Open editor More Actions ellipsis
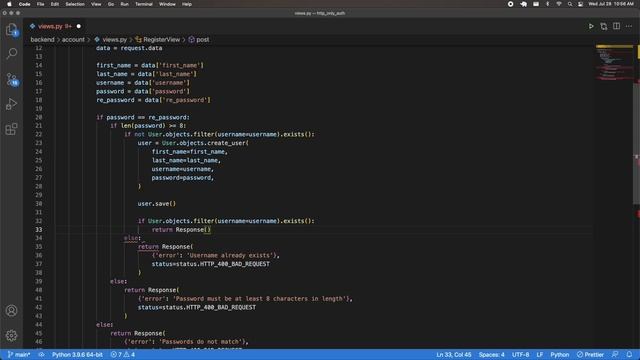This screenshot has height=360, width=640. pyautogui.click(x=629, y=26)
